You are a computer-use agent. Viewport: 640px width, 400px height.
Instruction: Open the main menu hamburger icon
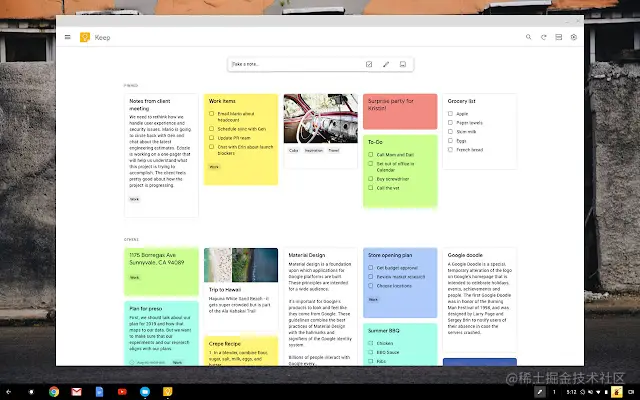point(67,37)
